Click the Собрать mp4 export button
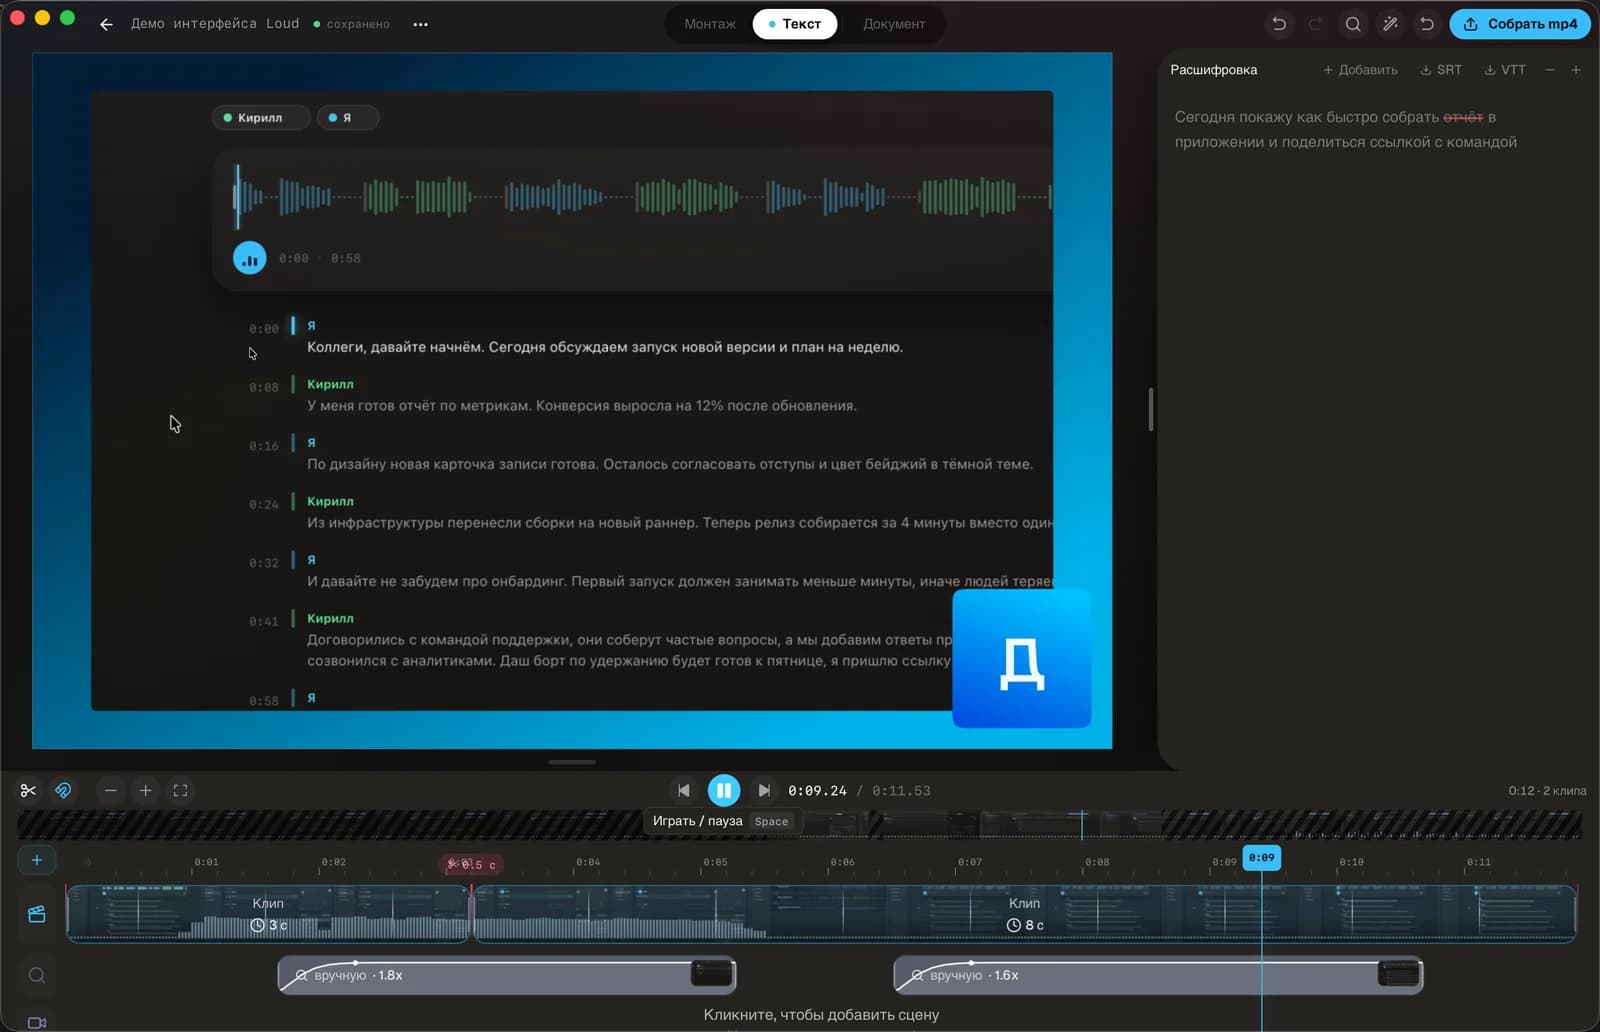 pos(1520,24)
